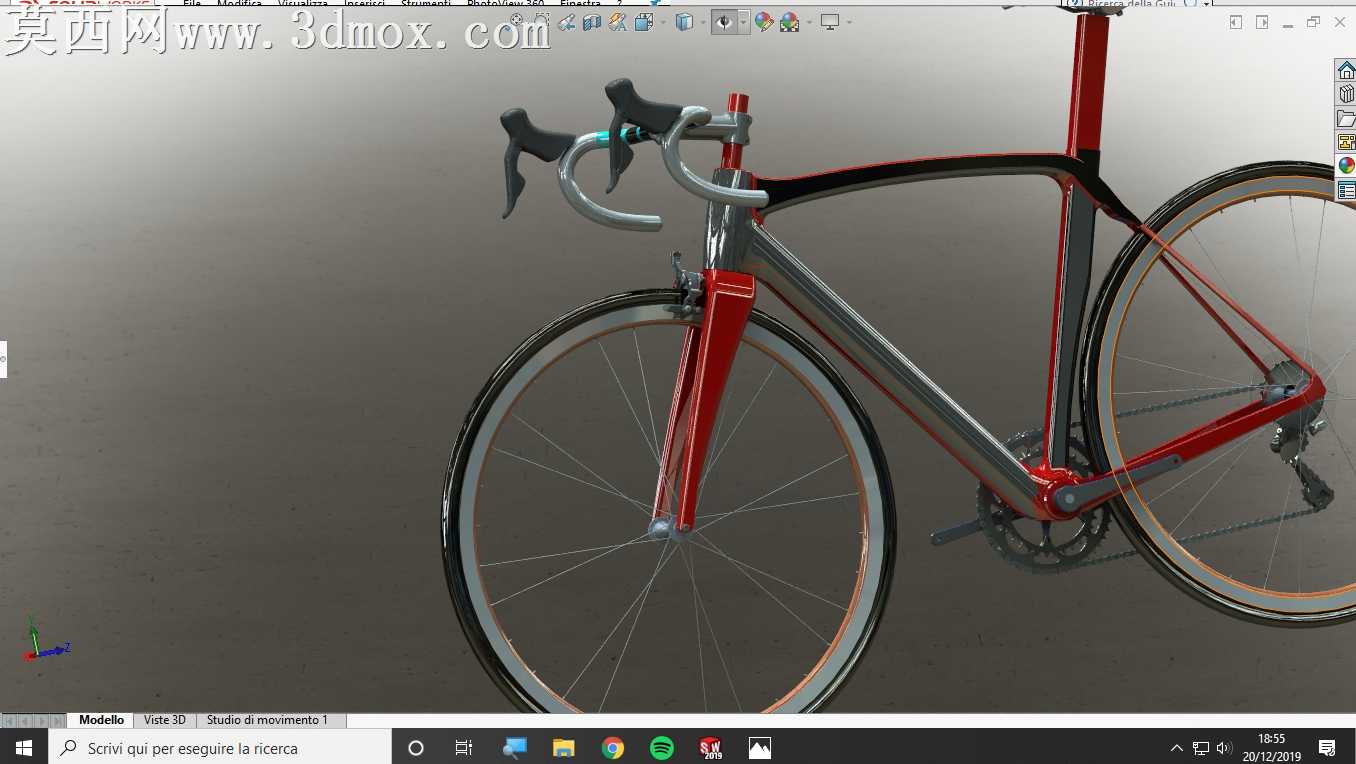Click the feature tree panel expand handle

[x=3, y=359]
